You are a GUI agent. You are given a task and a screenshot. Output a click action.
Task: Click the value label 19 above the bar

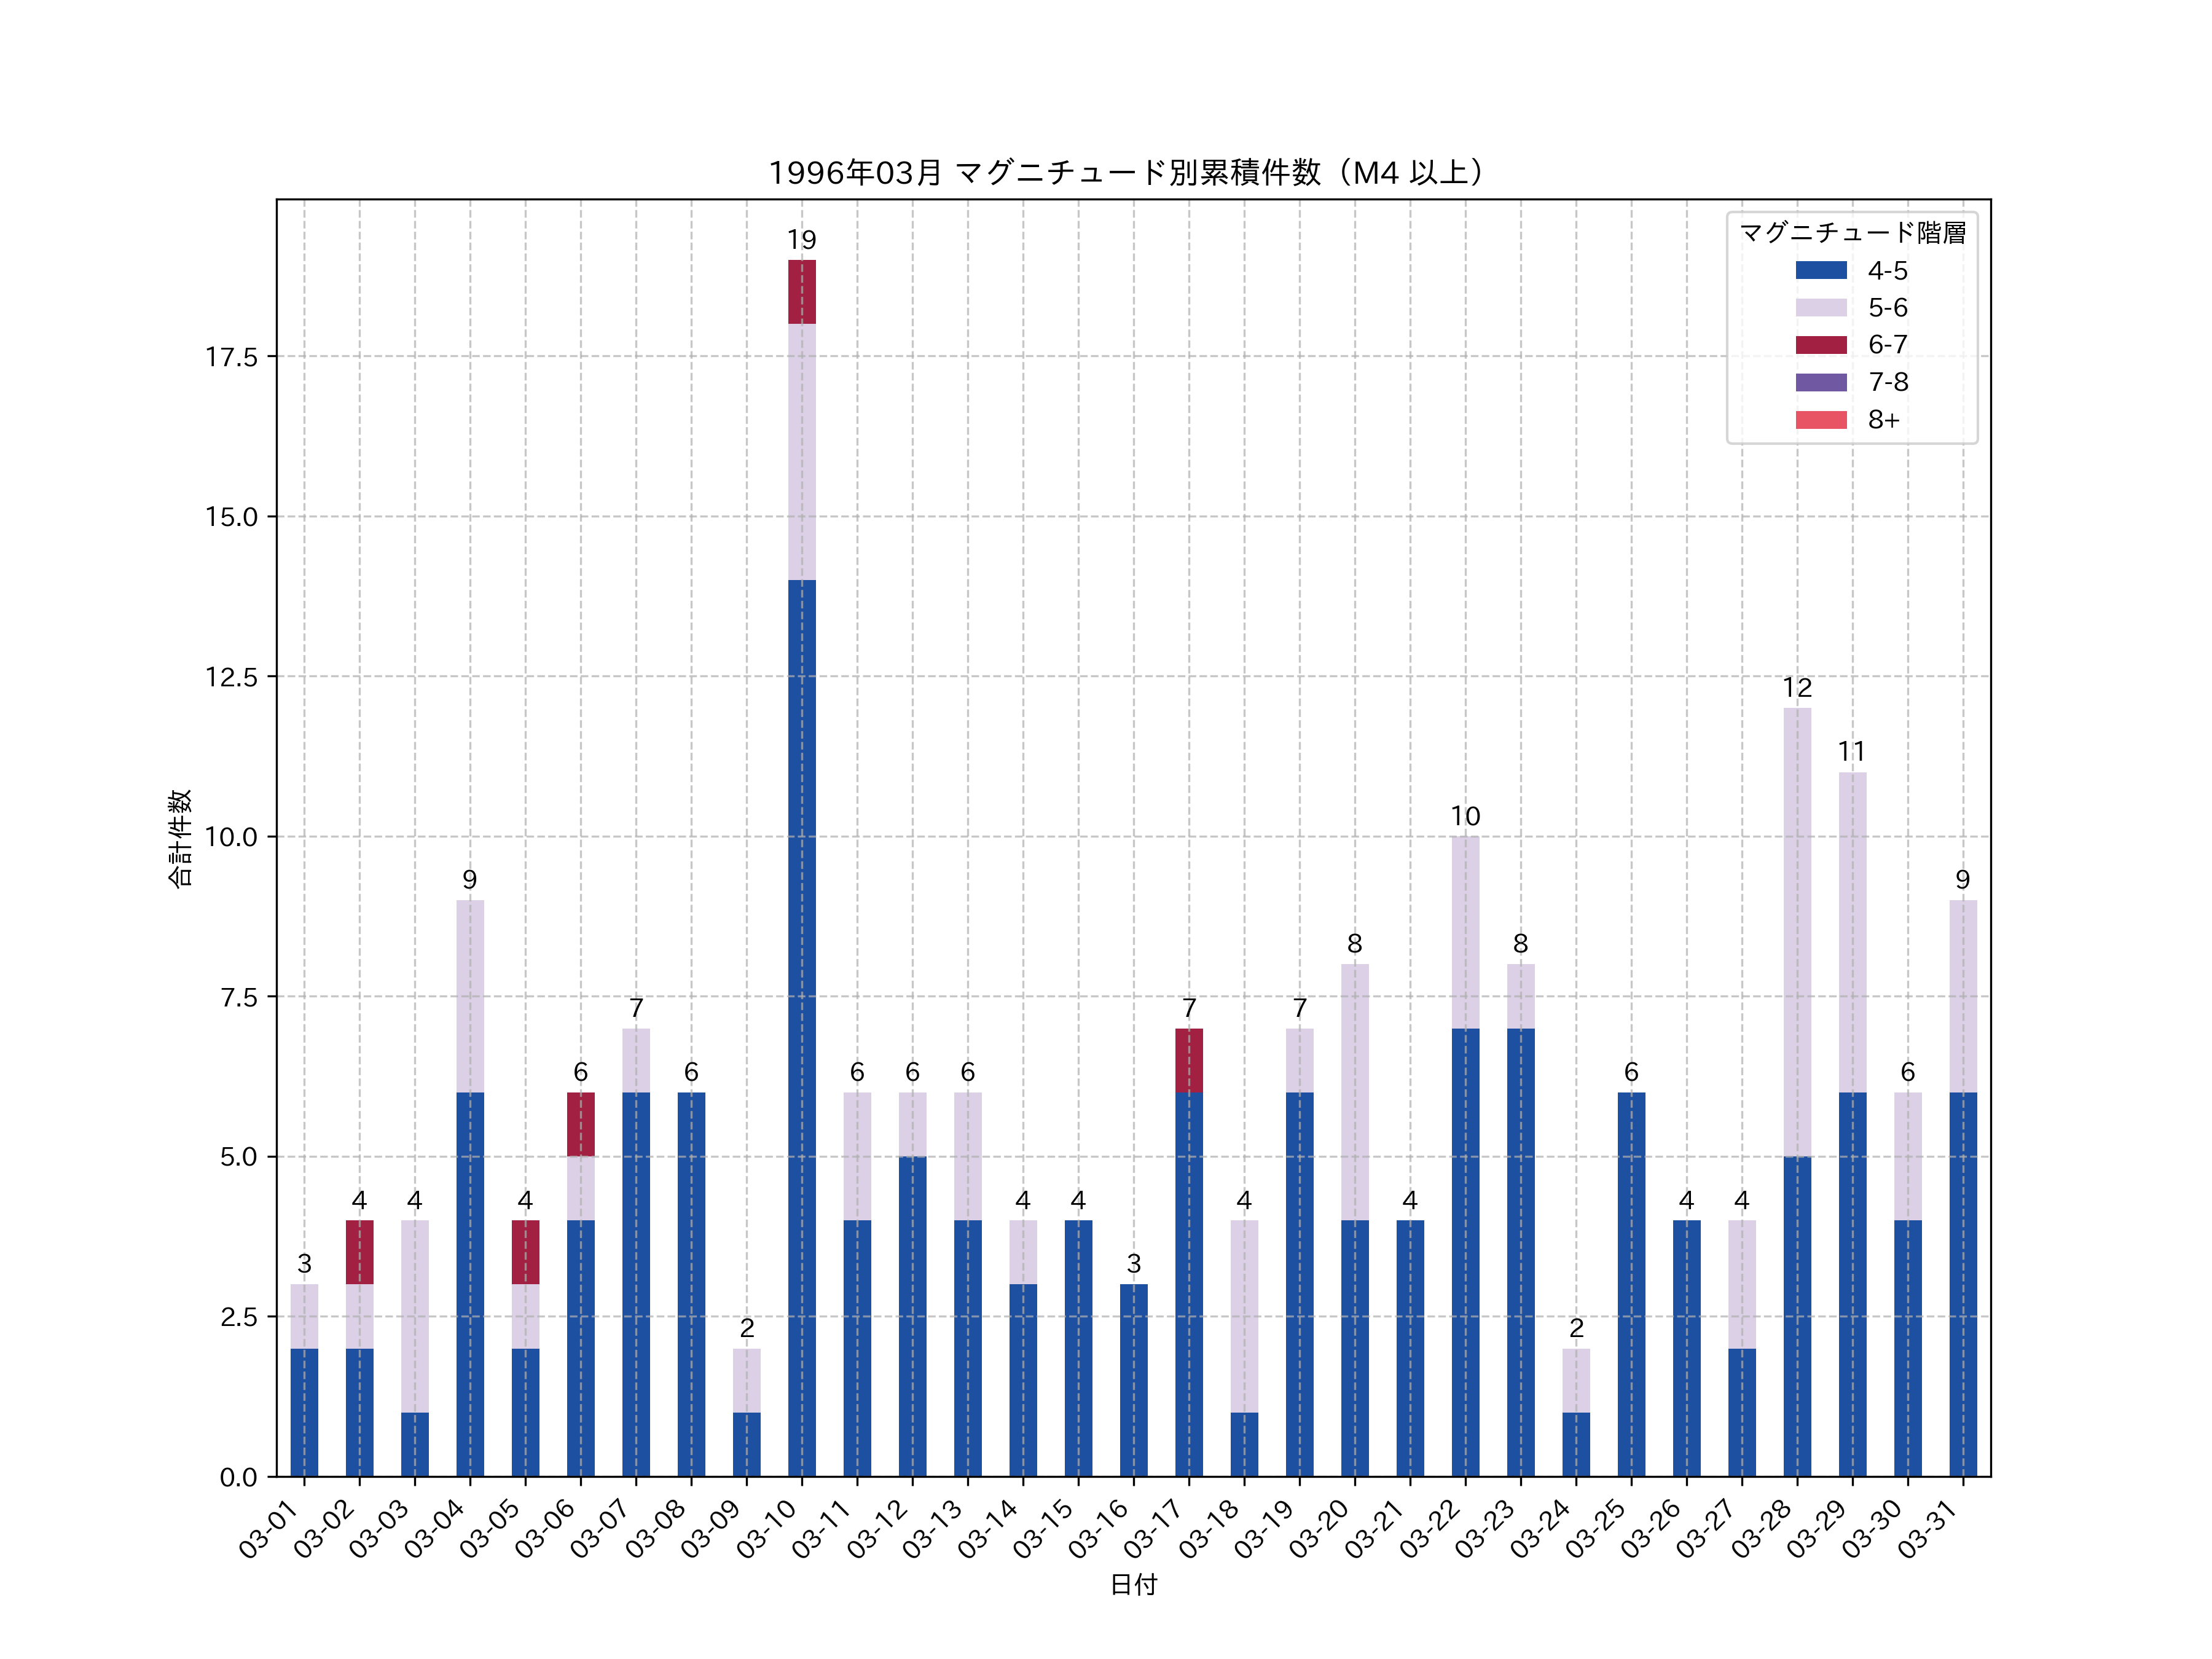(x=802, y=240)
